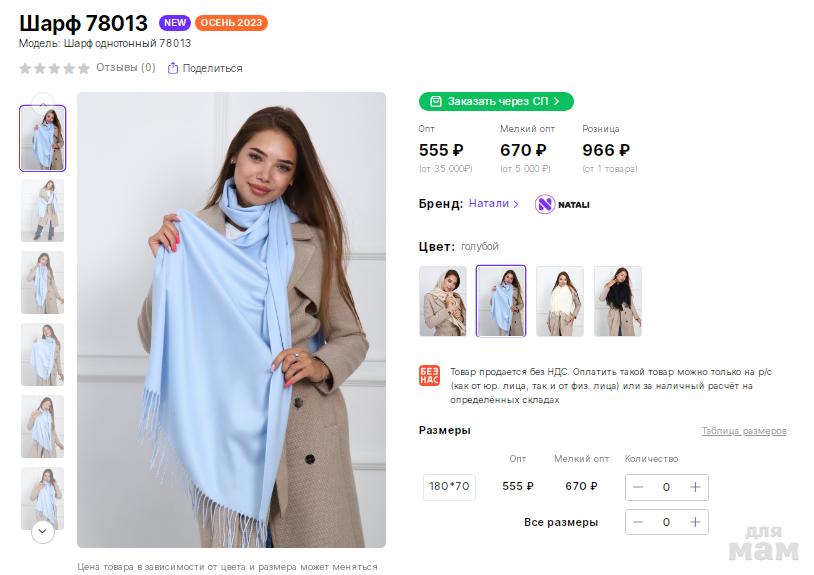
Task: Open the Натали brand link with chevron
Action: click(x=494, y=204)
